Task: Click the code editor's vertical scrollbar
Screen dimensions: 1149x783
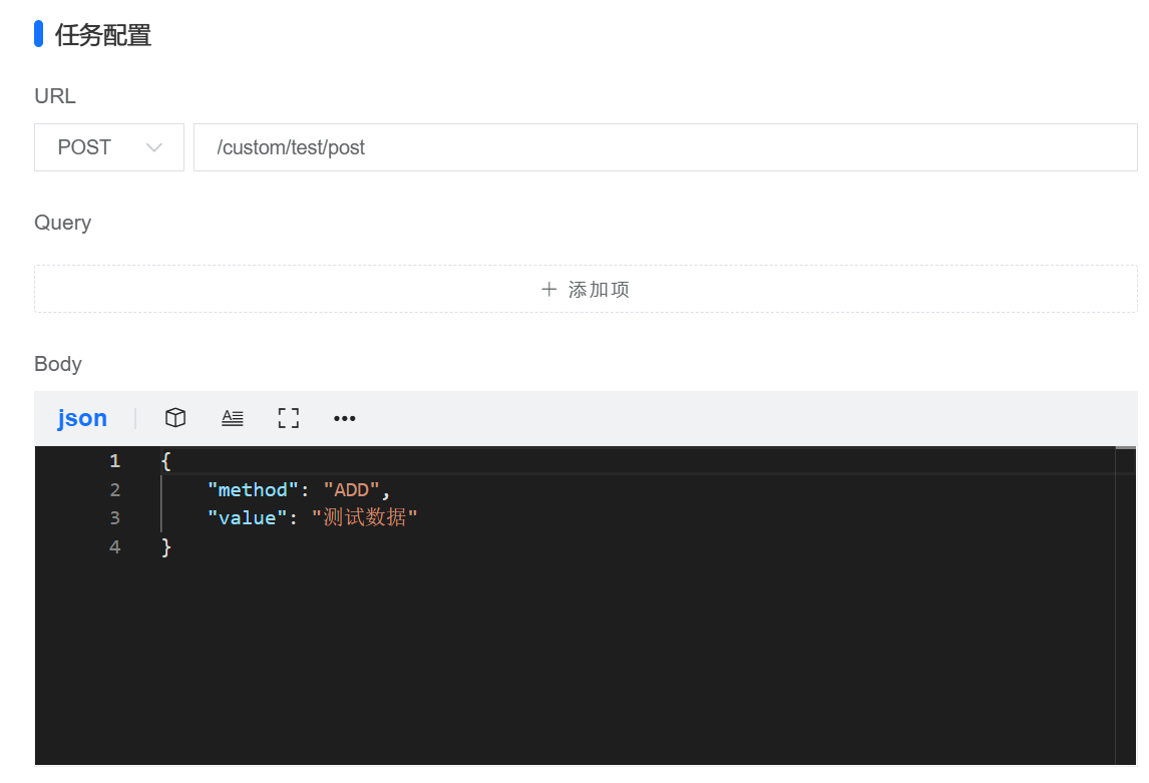Action: pyautogui.click(x=1125, y=600)
